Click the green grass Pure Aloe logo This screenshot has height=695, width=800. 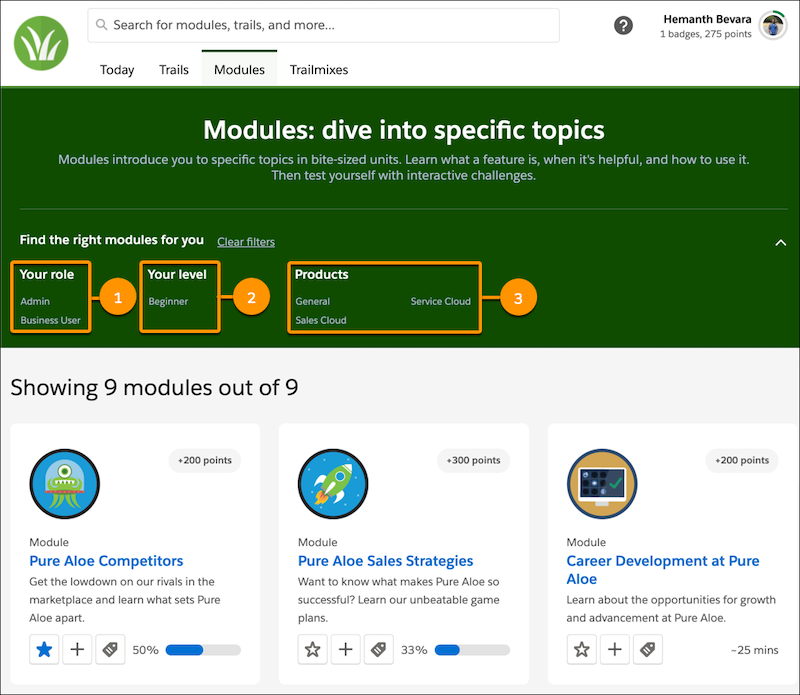[41, 43]
